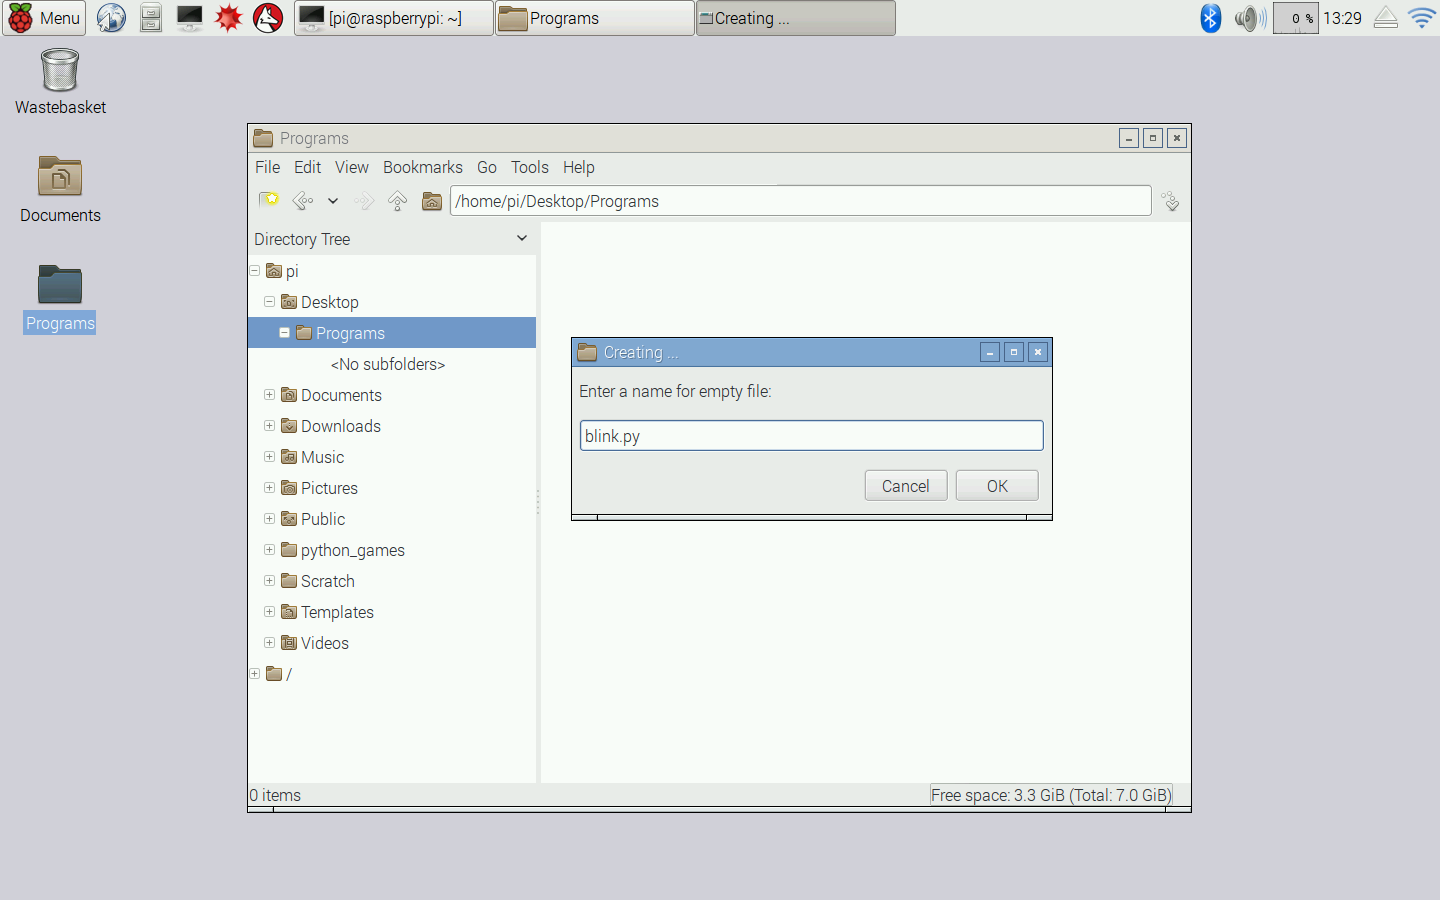Collapse the pi tree node

255,271
